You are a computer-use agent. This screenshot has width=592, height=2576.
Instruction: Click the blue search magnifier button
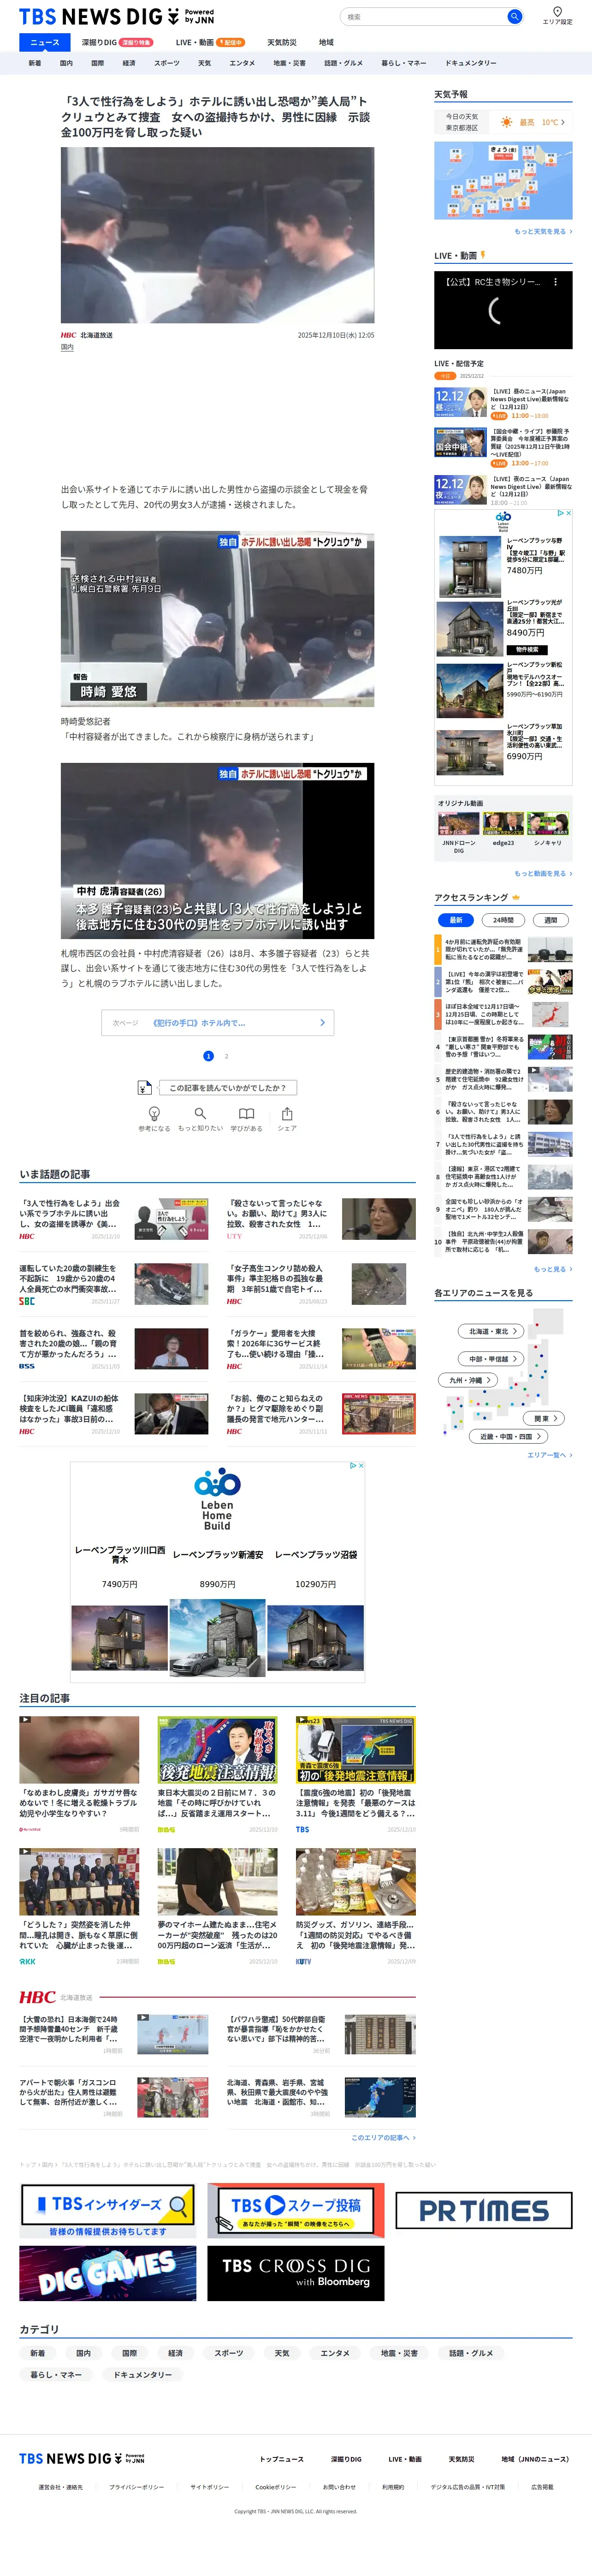514,17
